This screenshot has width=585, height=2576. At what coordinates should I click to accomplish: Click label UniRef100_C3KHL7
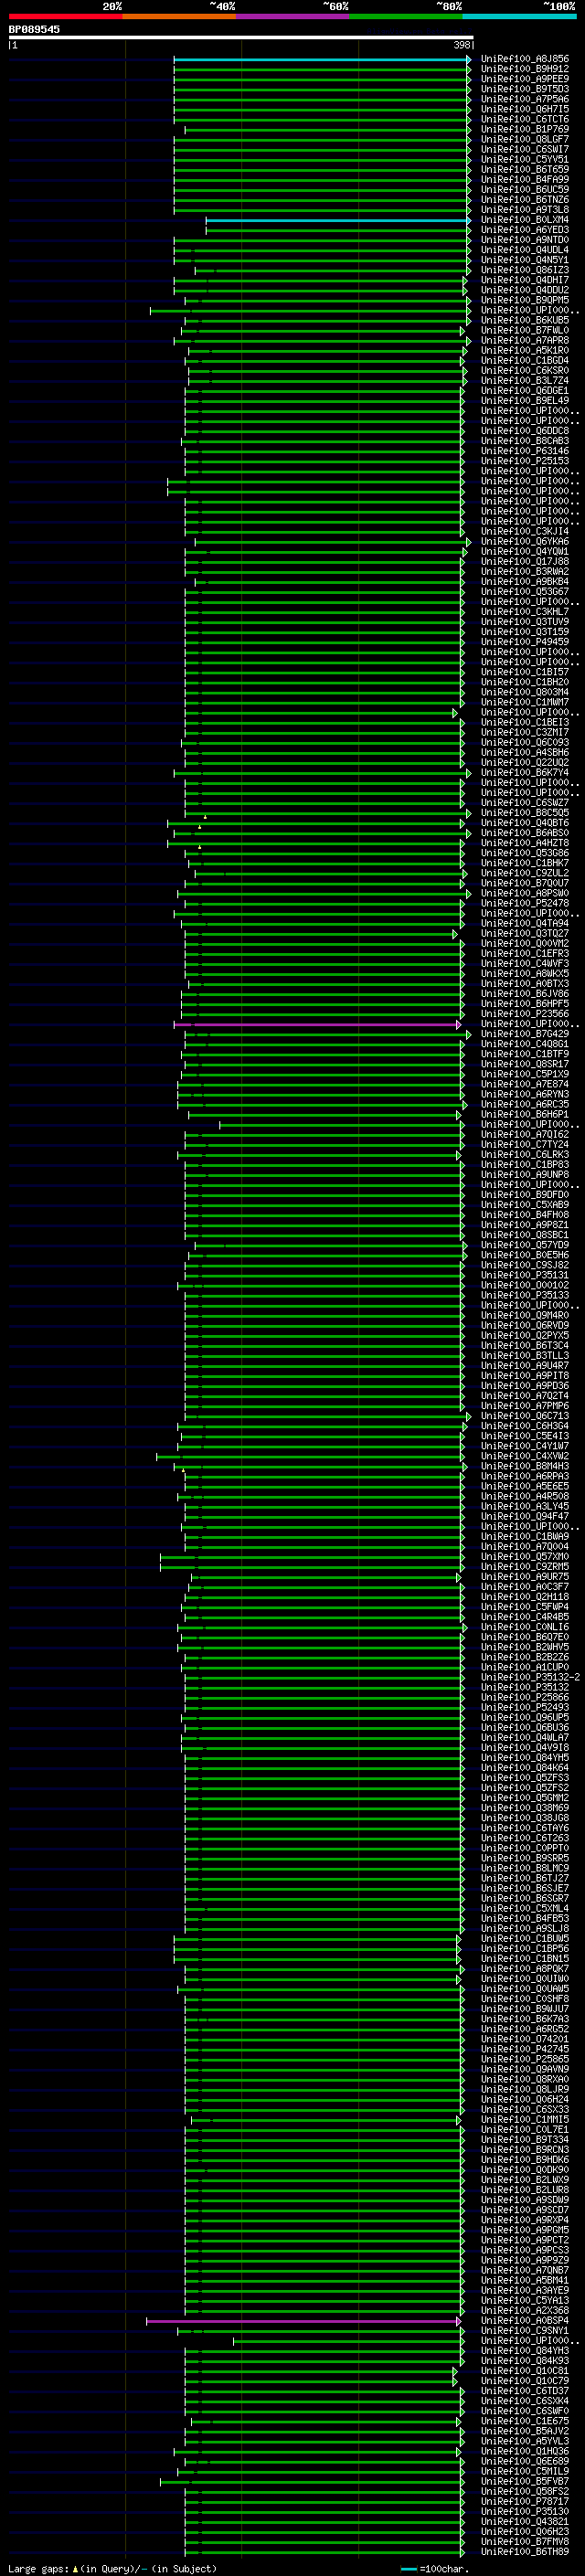click(x=525, y=611)
